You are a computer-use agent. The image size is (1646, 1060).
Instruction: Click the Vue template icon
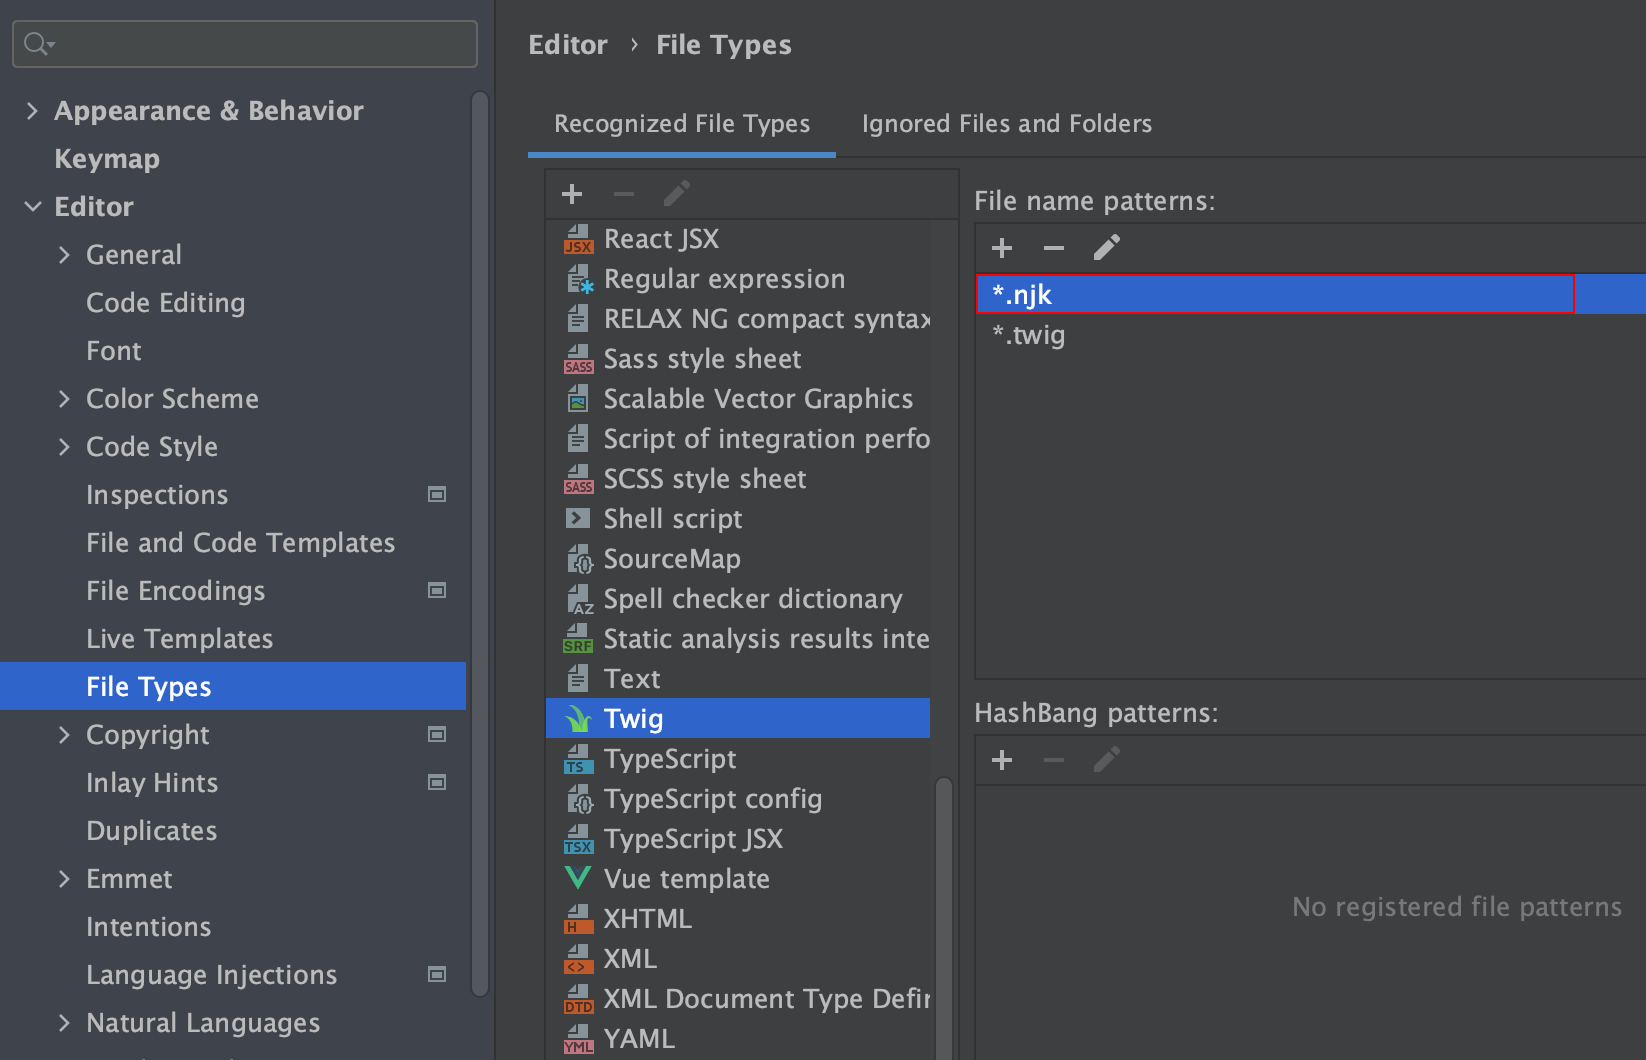point(578,878)
